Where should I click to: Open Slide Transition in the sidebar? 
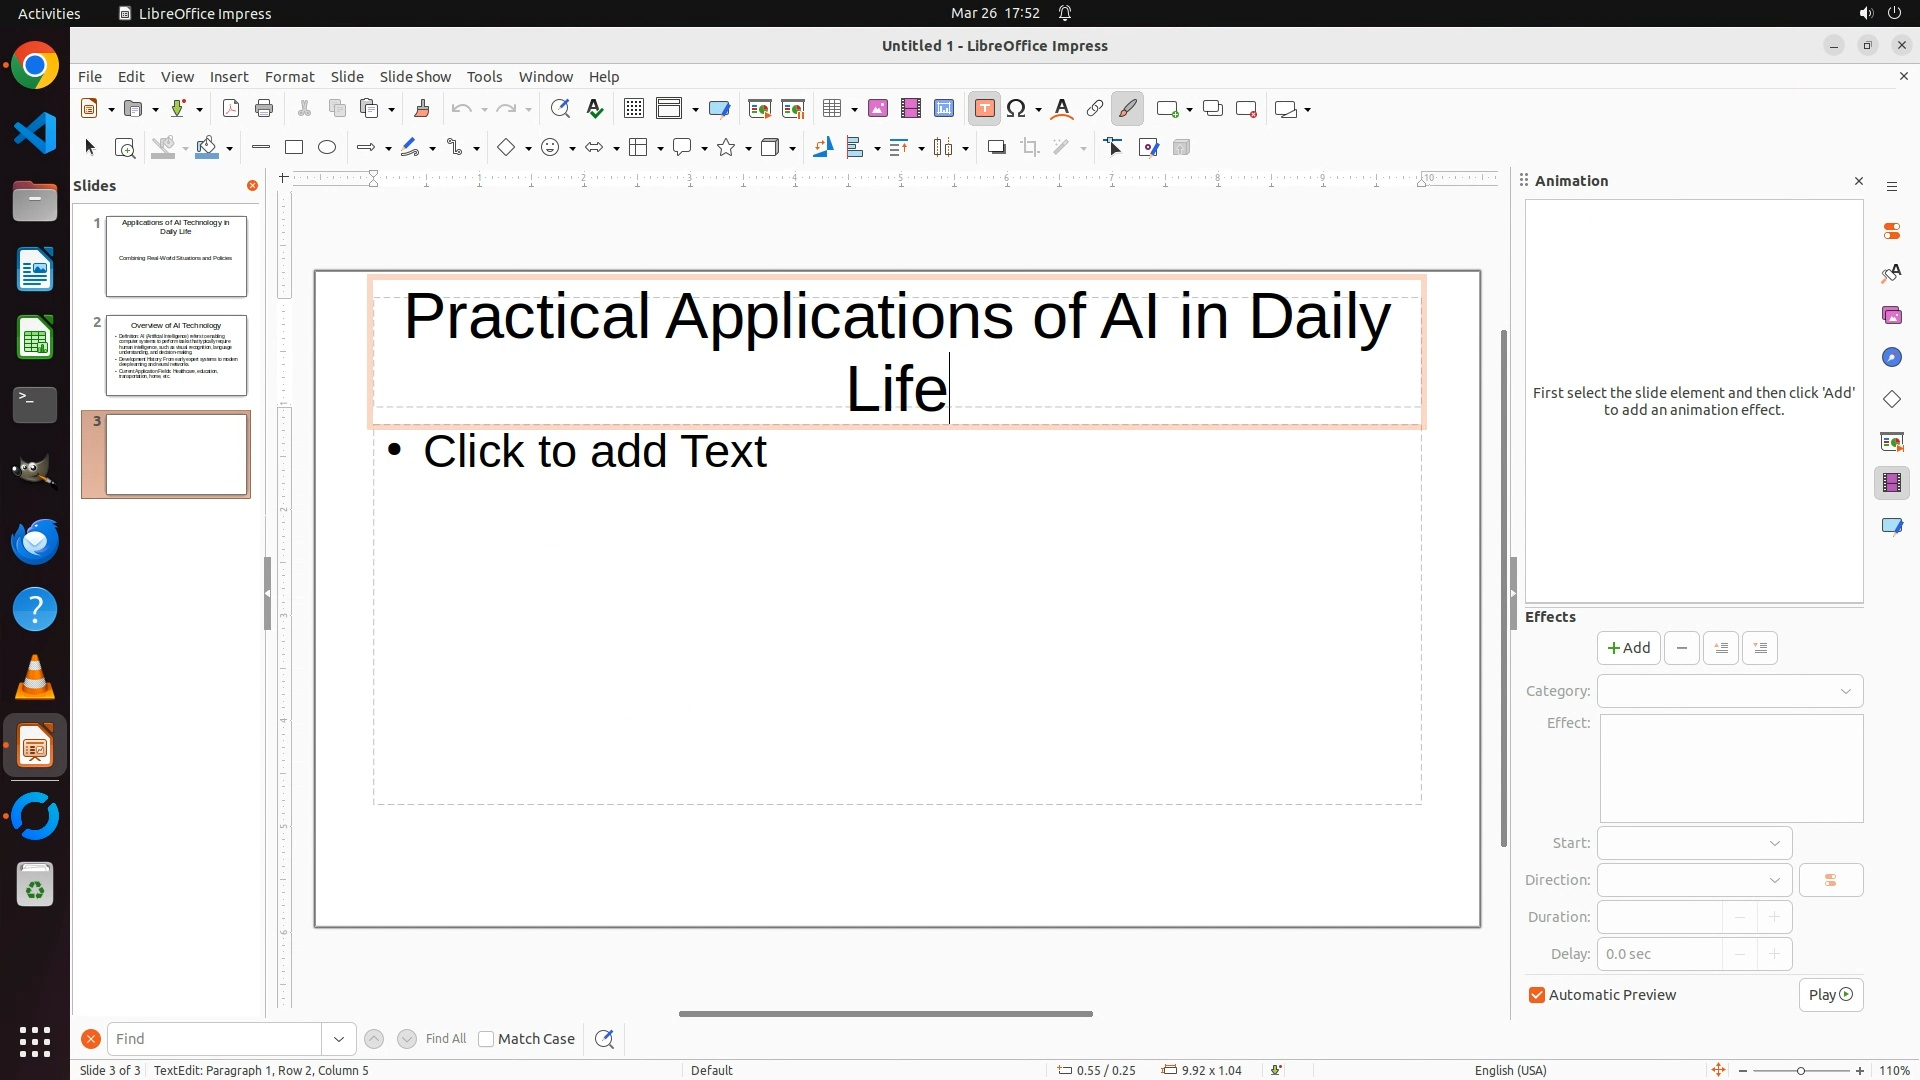(1891, 442)
